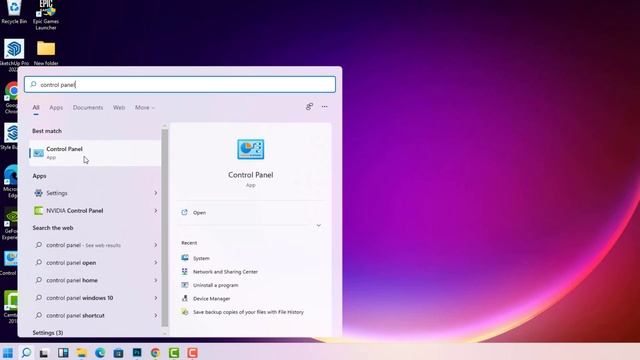Expand the 'control panel home' suggestion arrow
The height and width of the screenshot is (360, 640).
click(156, 280)
